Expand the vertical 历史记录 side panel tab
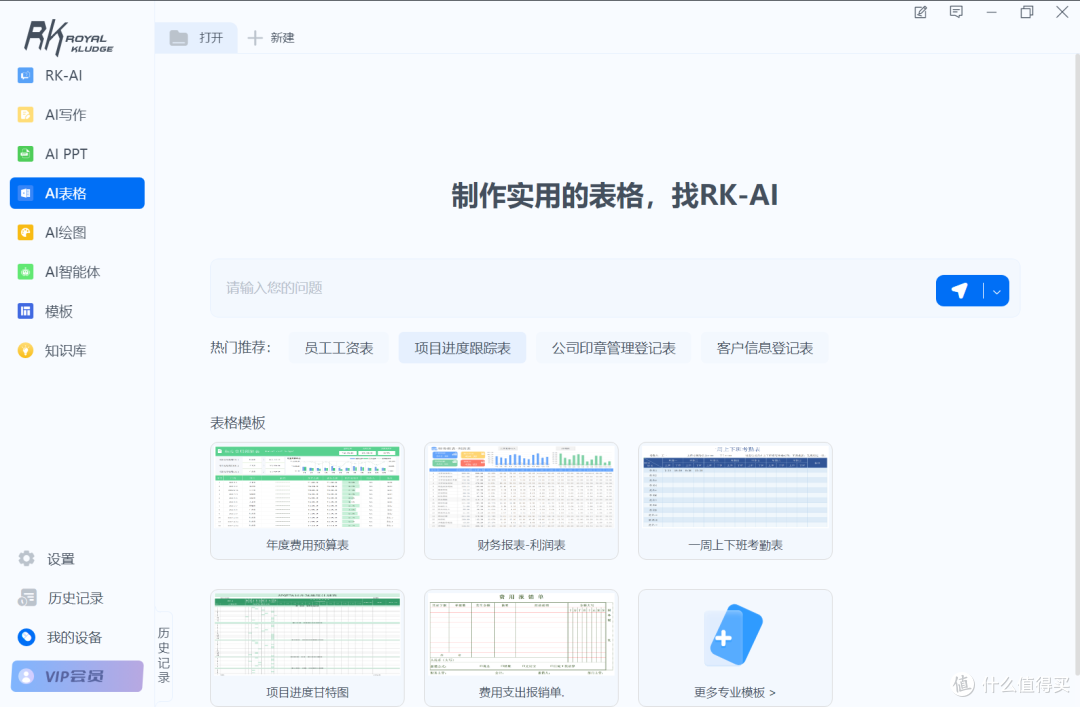Screen dimensions: 1080x707 [x=164, y=655]
